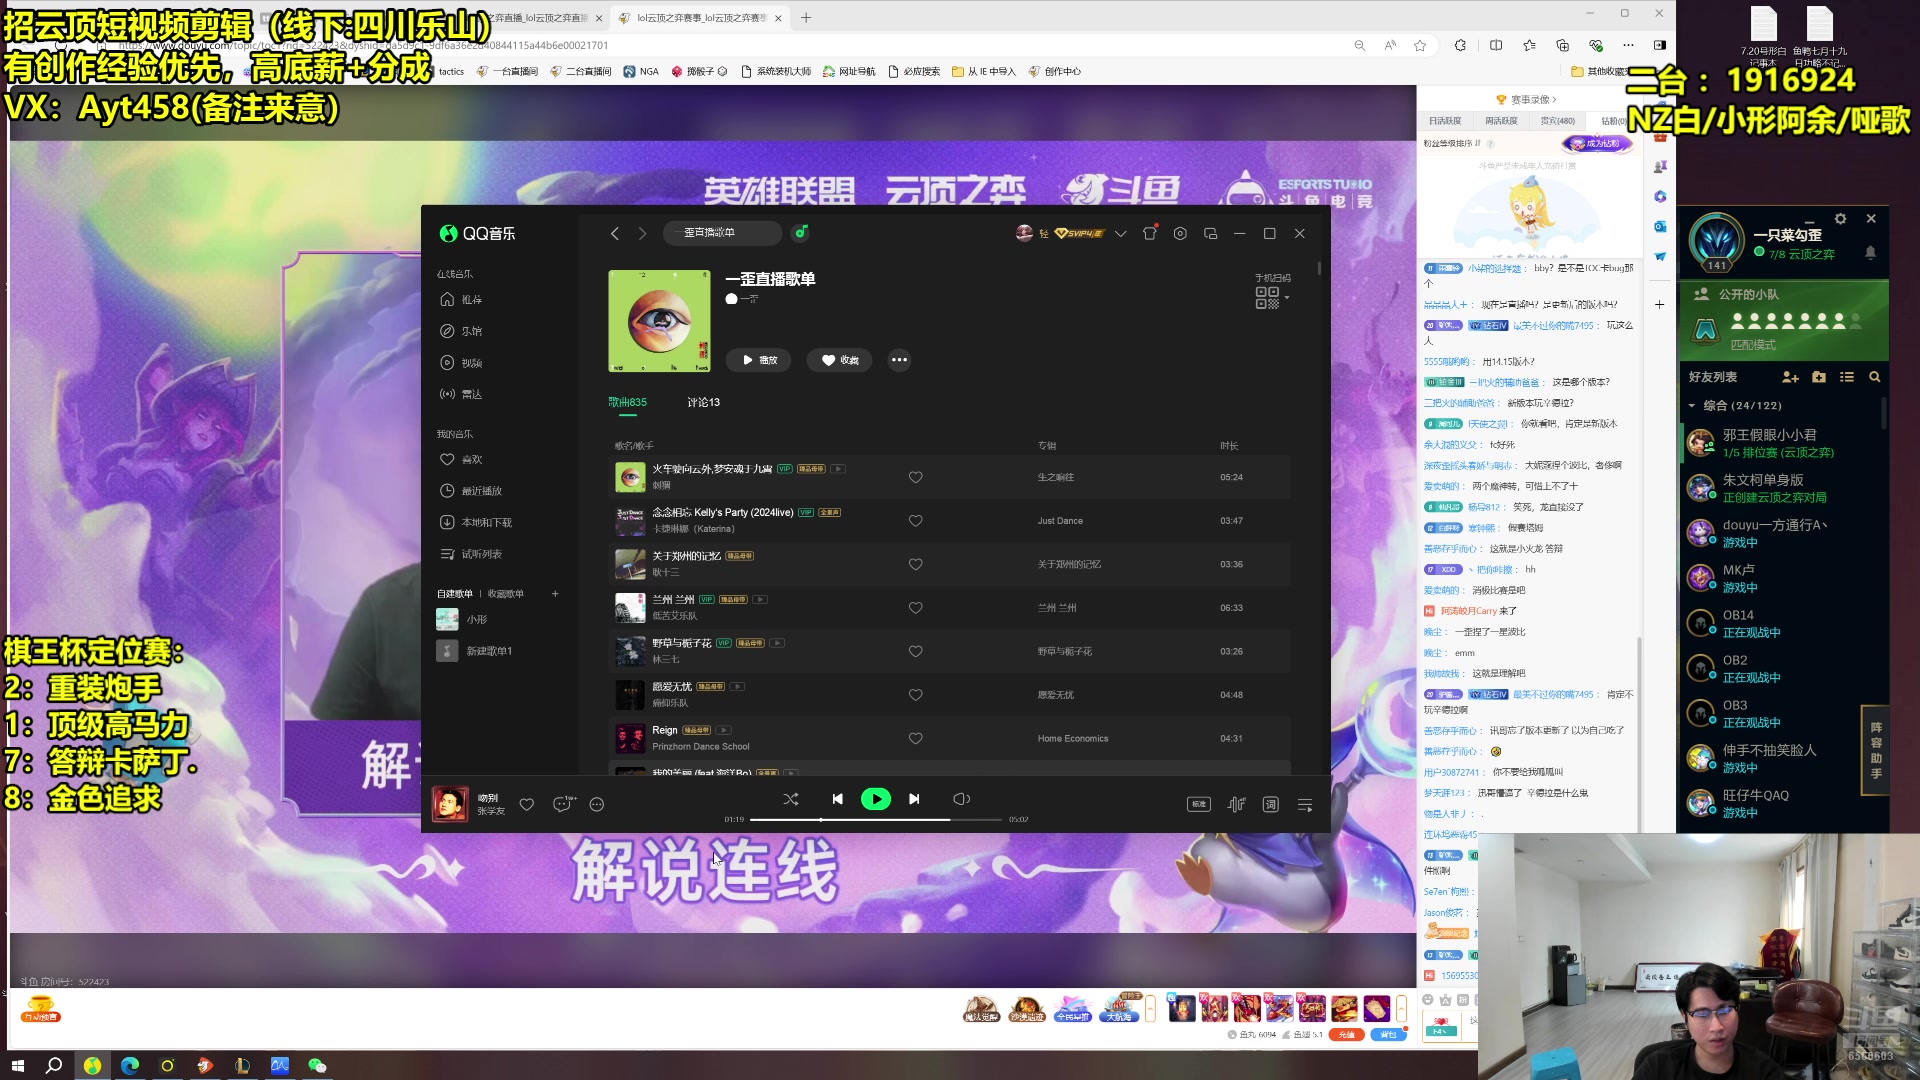Image resolution: width=1920 pixels, height=1080 pixels.
Task: Skip to previous track
Action: tap(837, 799)
